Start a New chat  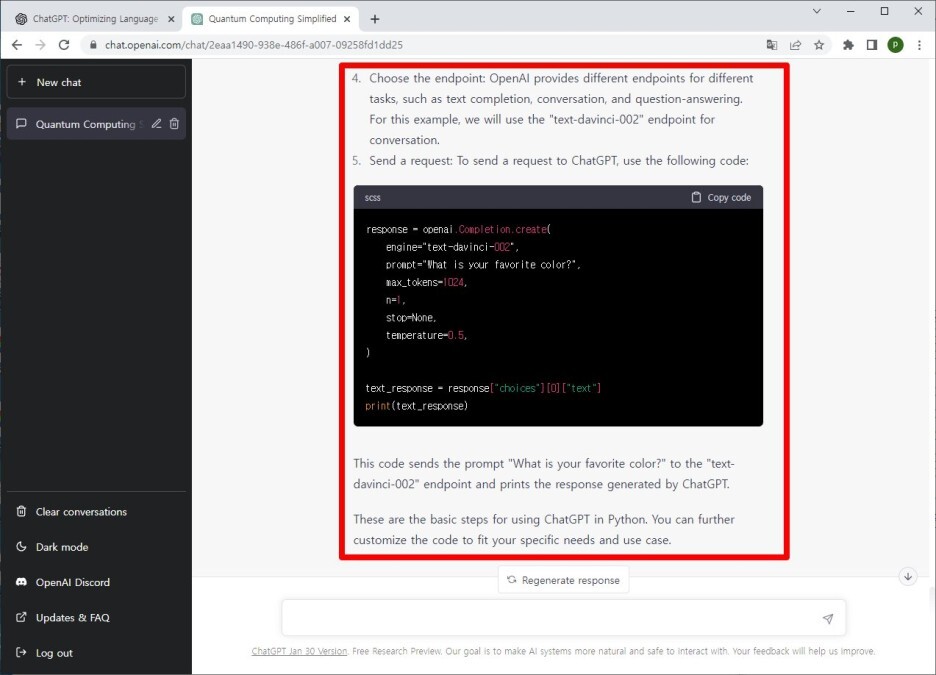96,82
